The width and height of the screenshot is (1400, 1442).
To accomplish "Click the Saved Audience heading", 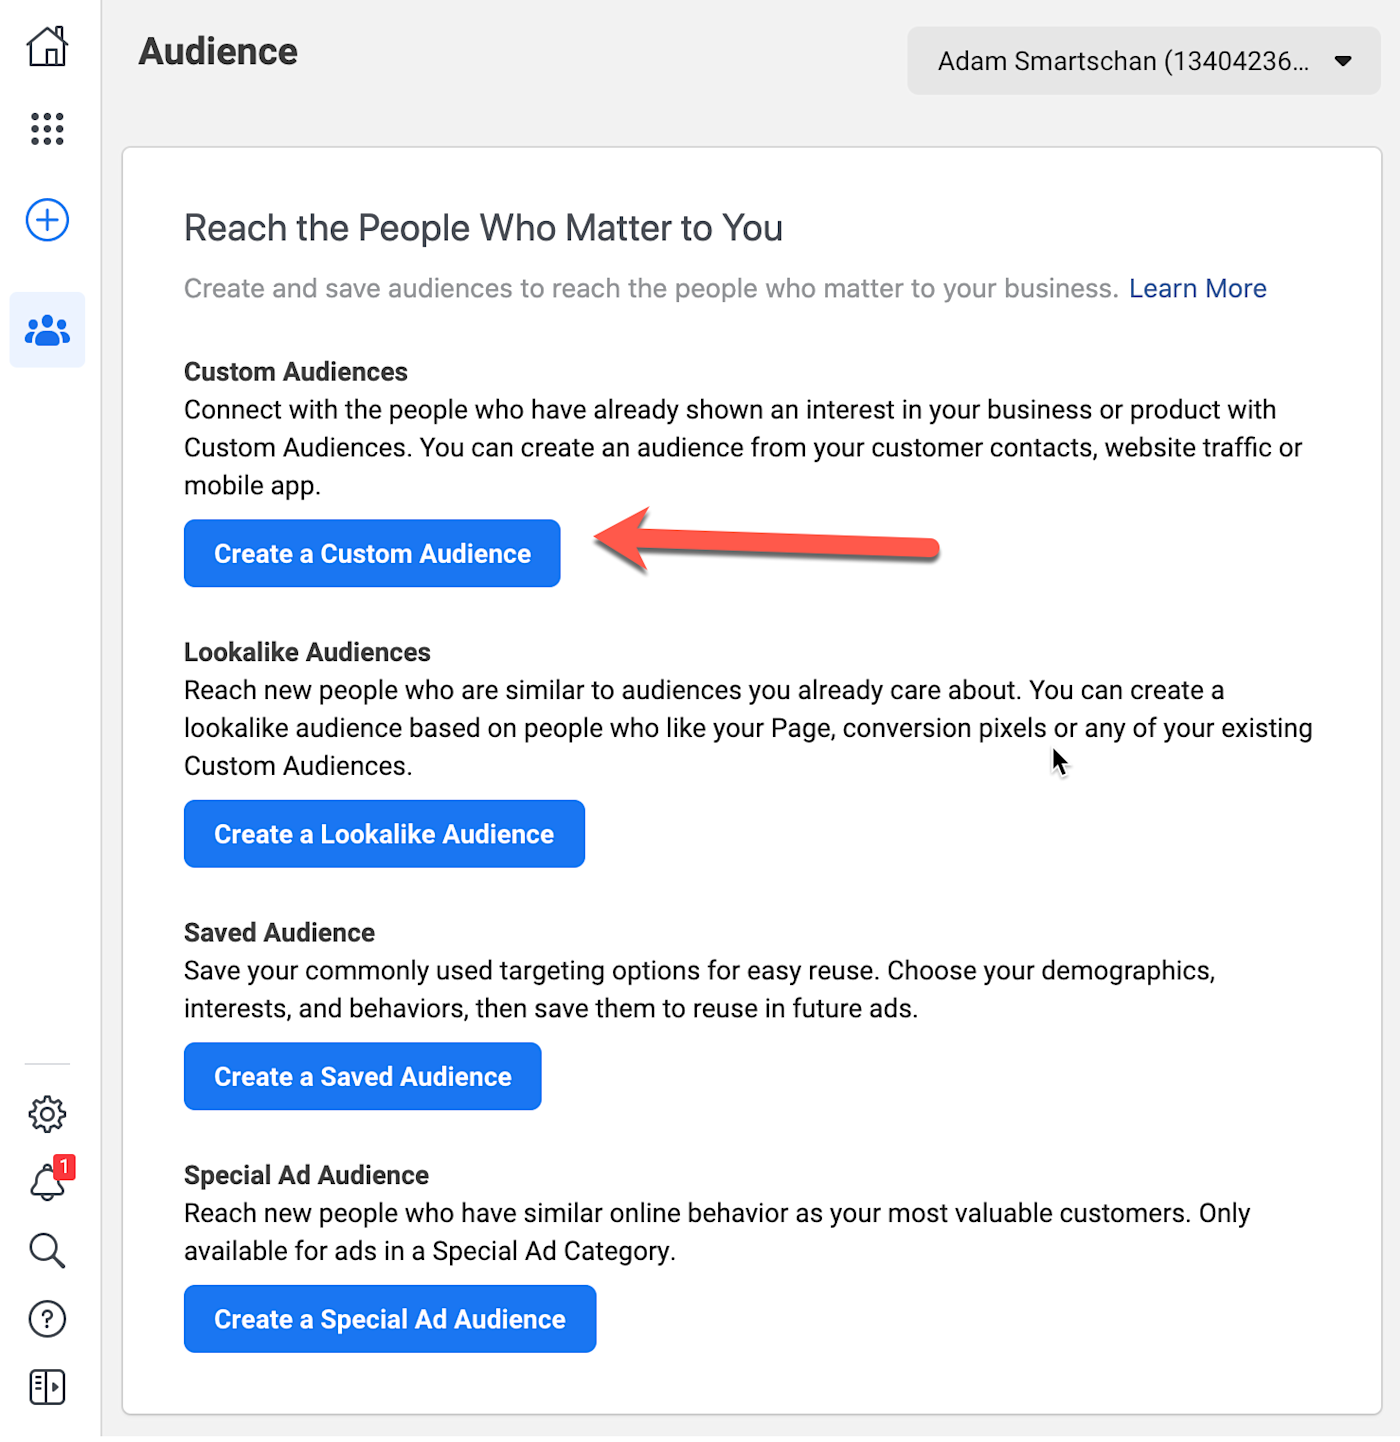I will coord(279,933).
